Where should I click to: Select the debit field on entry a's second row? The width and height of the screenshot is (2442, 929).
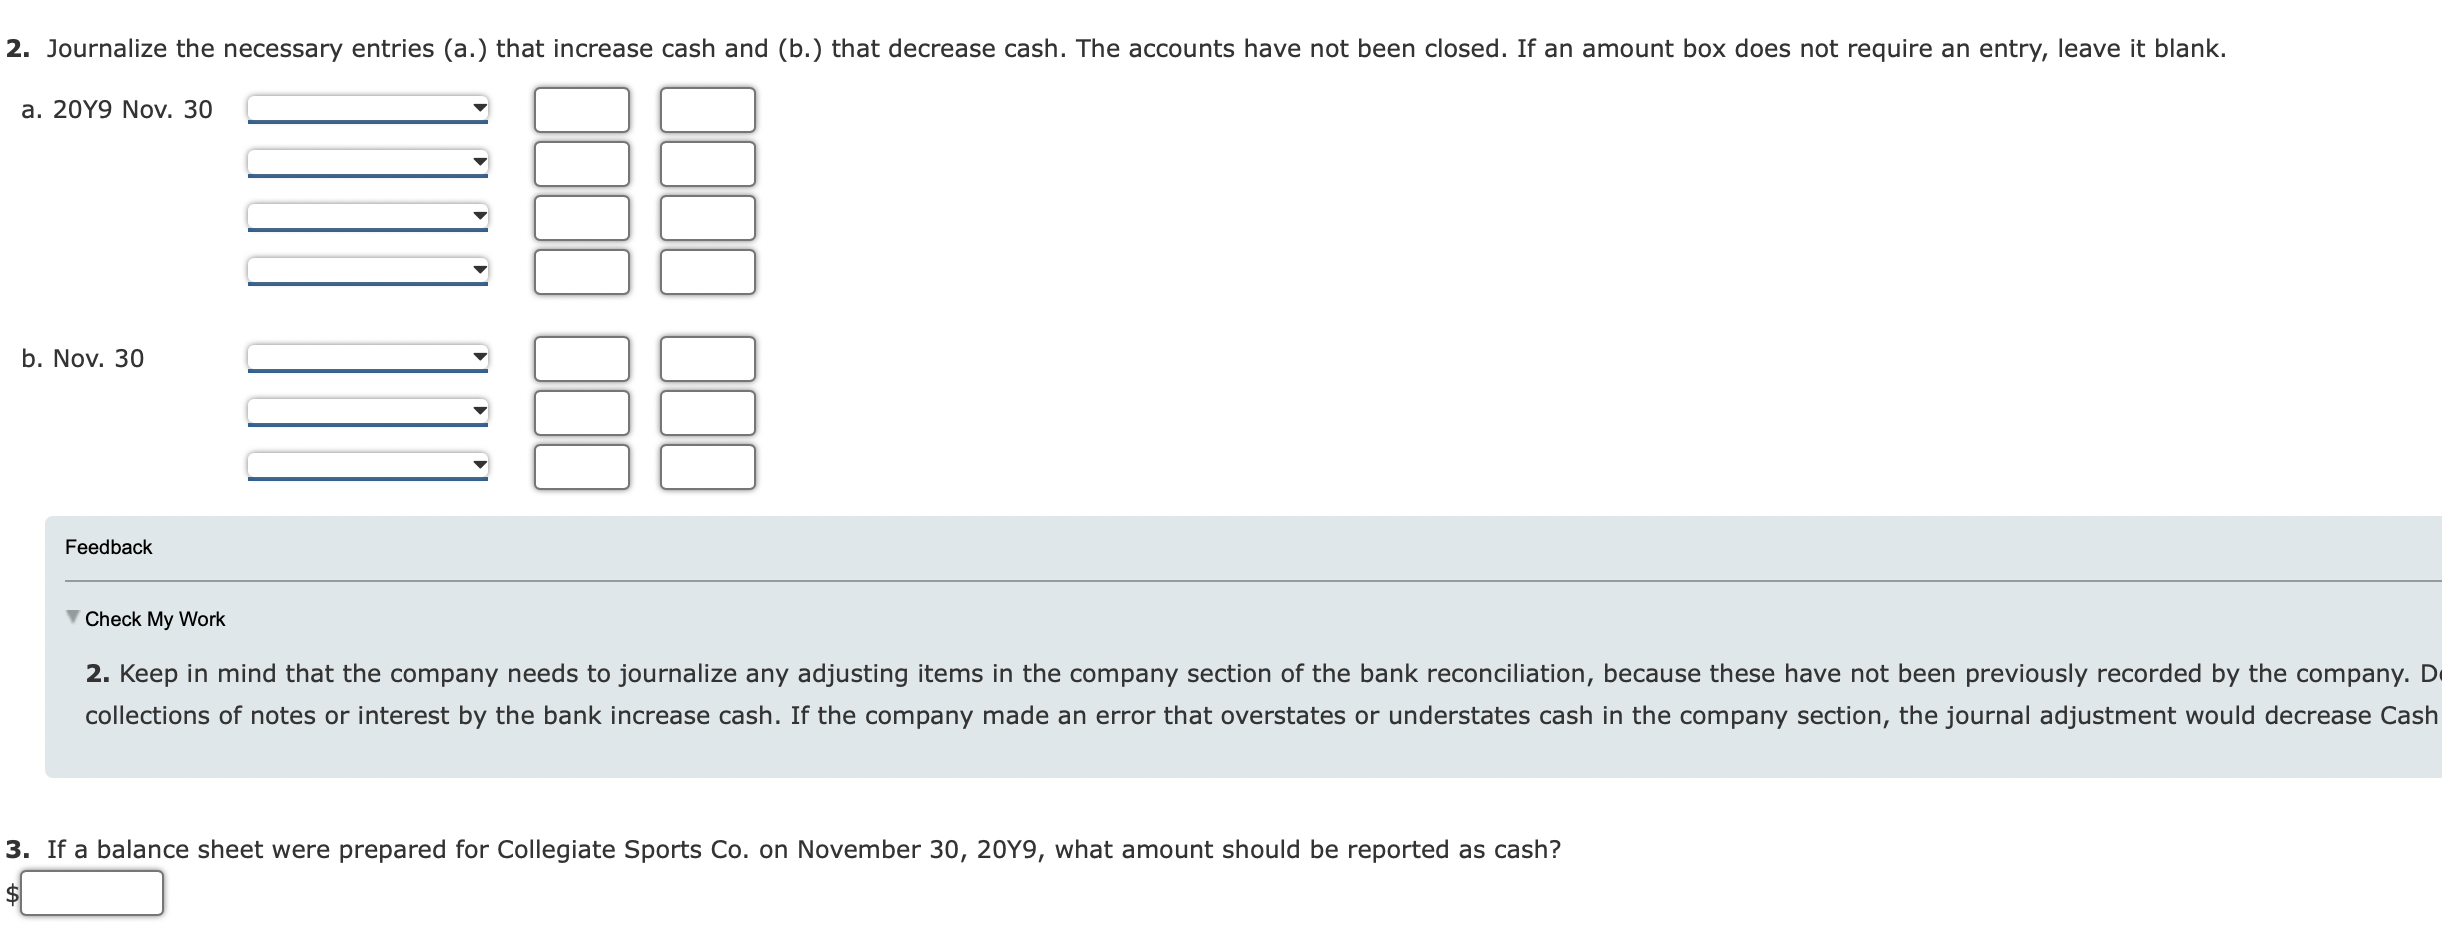pos(581,162)
